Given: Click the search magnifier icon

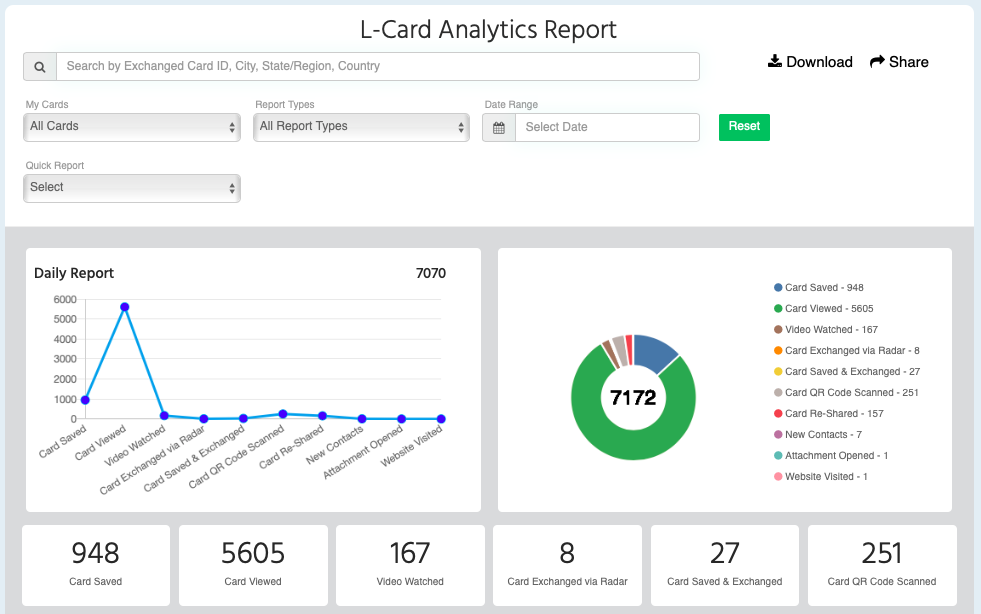Looking at the screenshot, I should (39, 67).
